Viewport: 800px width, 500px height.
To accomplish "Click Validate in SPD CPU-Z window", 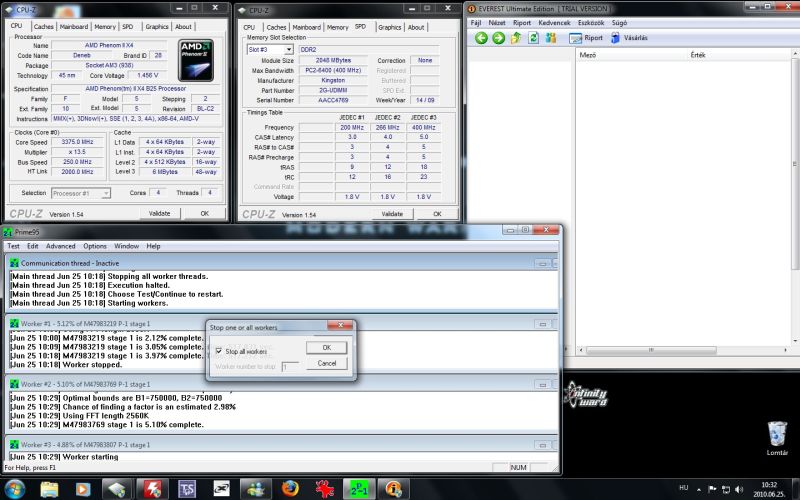I will tap(392, 214).
